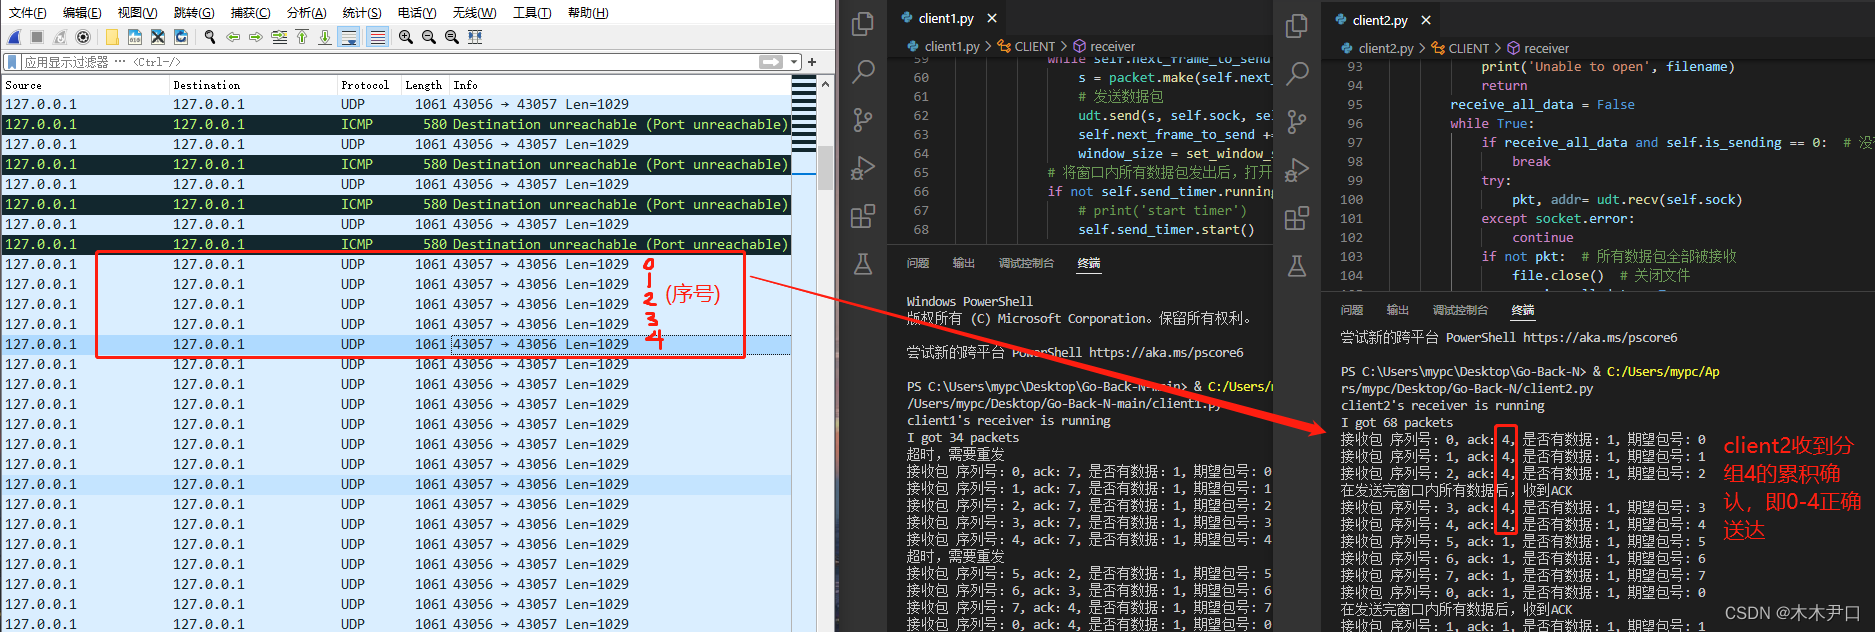Image resolution: width=1875 pixels, height=632 pixels.
Task: Go to the first packet arrow icon
Action: pyautogui.click(x=302, y=37)
